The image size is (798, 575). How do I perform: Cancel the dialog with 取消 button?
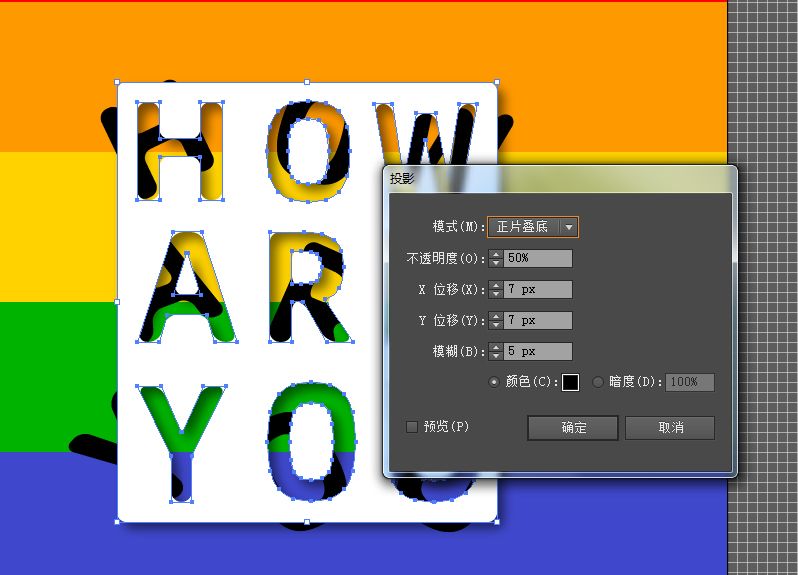pyautogui.click(x=669, y=428)
